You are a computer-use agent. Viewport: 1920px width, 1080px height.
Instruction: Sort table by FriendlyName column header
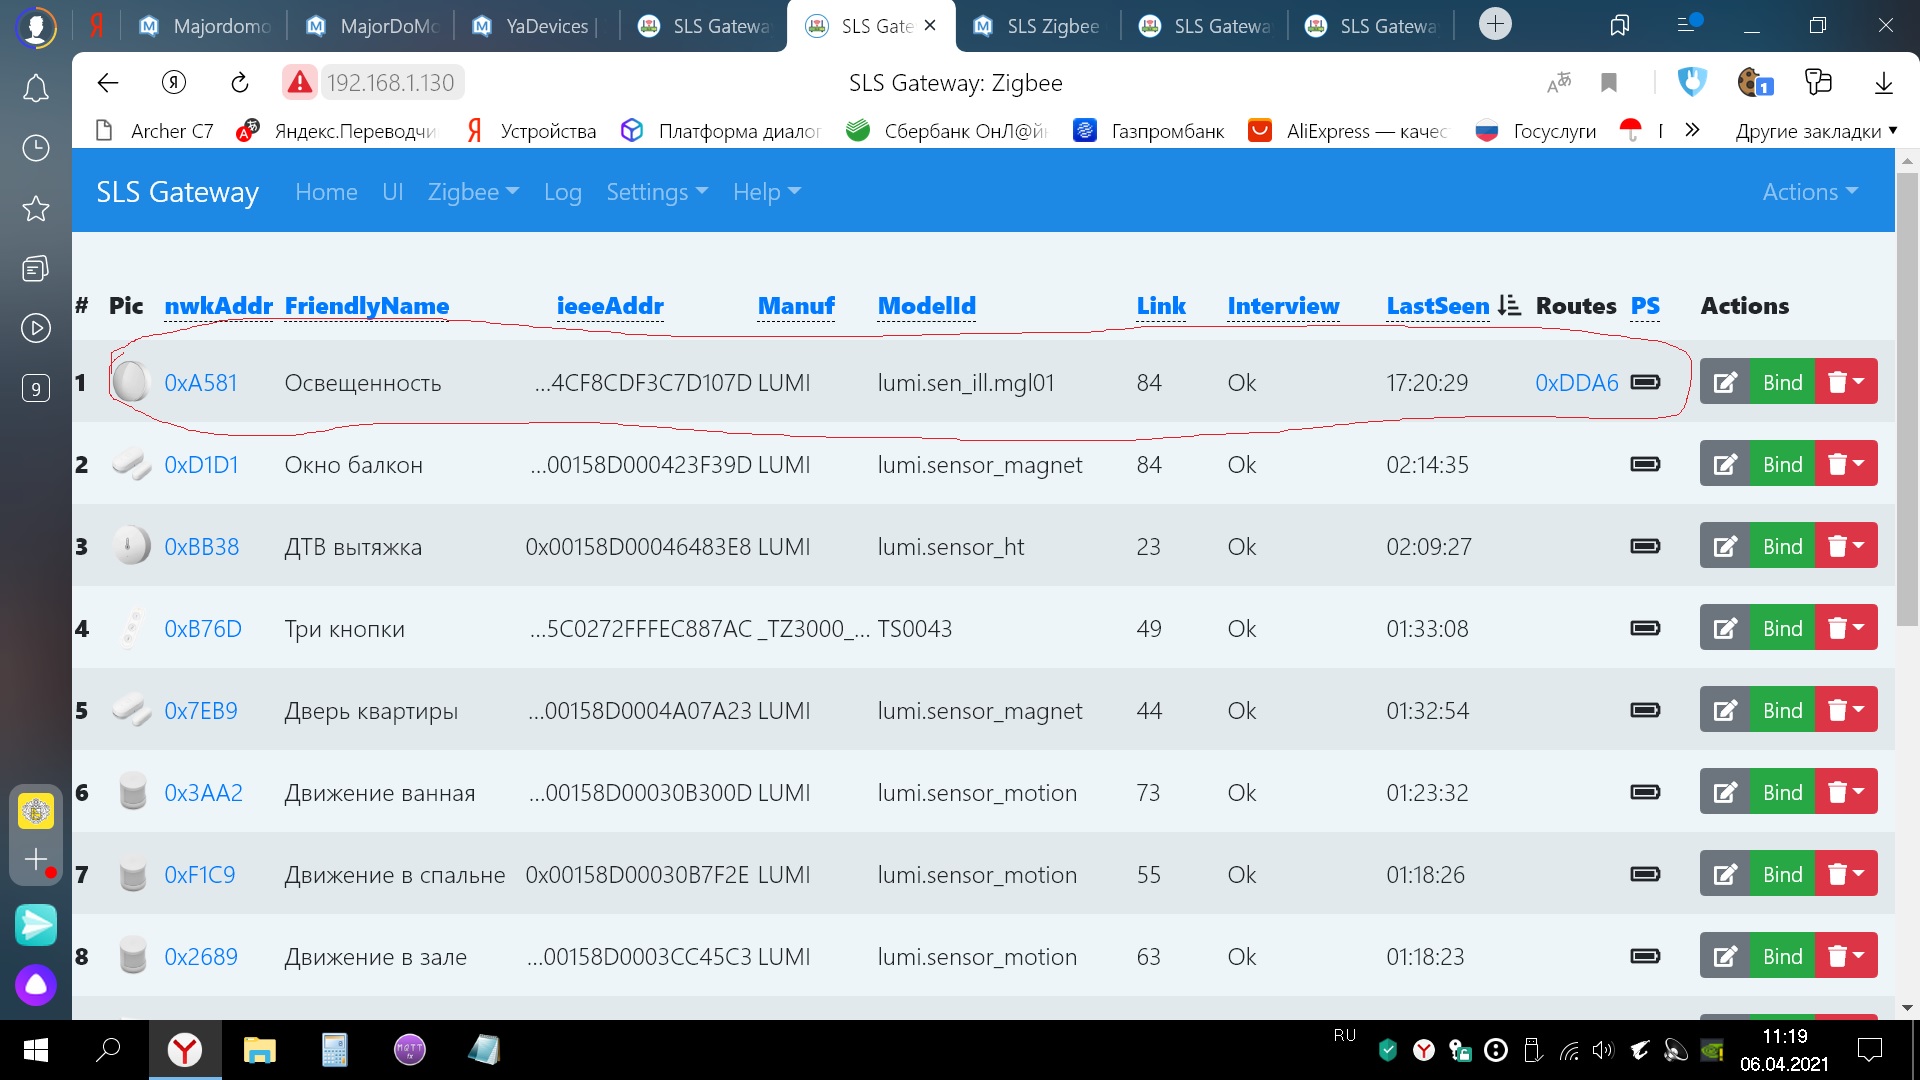click(366, 306)
